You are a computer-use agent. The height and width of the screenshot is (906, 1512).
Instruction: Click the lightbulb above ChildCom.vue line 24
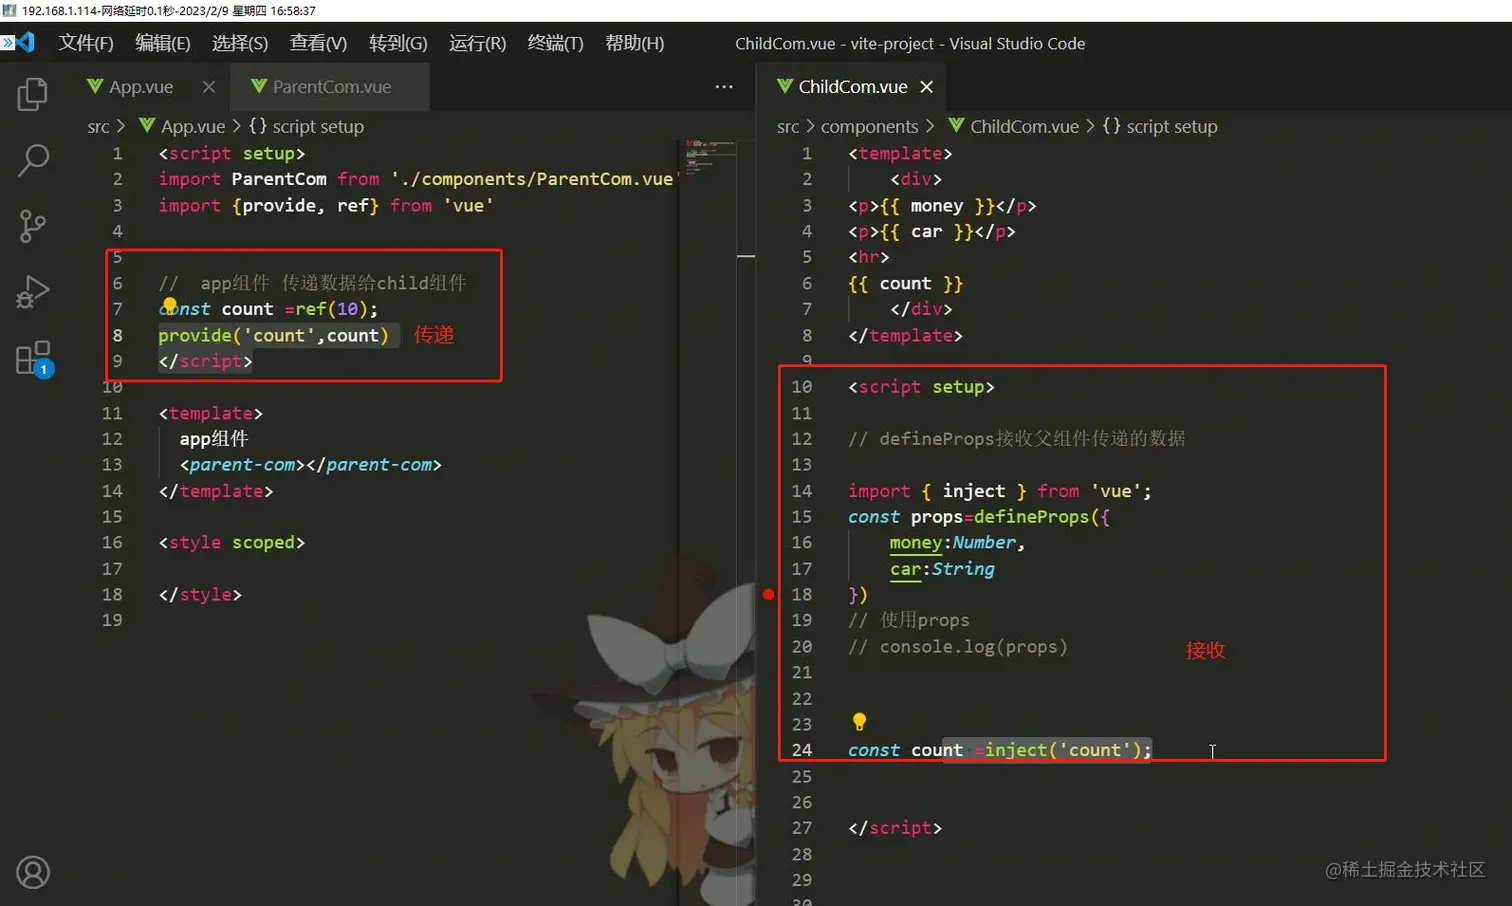tap(859, 721)
